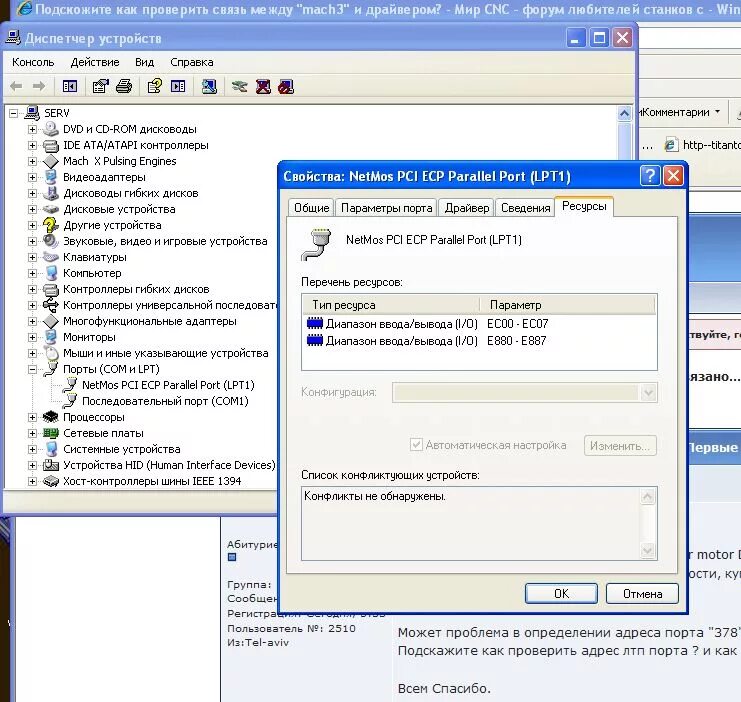Viewport: 741px width, 702px height.
Task: Toggle Автоматическая настройка checkbox
Action: point(416,445)
